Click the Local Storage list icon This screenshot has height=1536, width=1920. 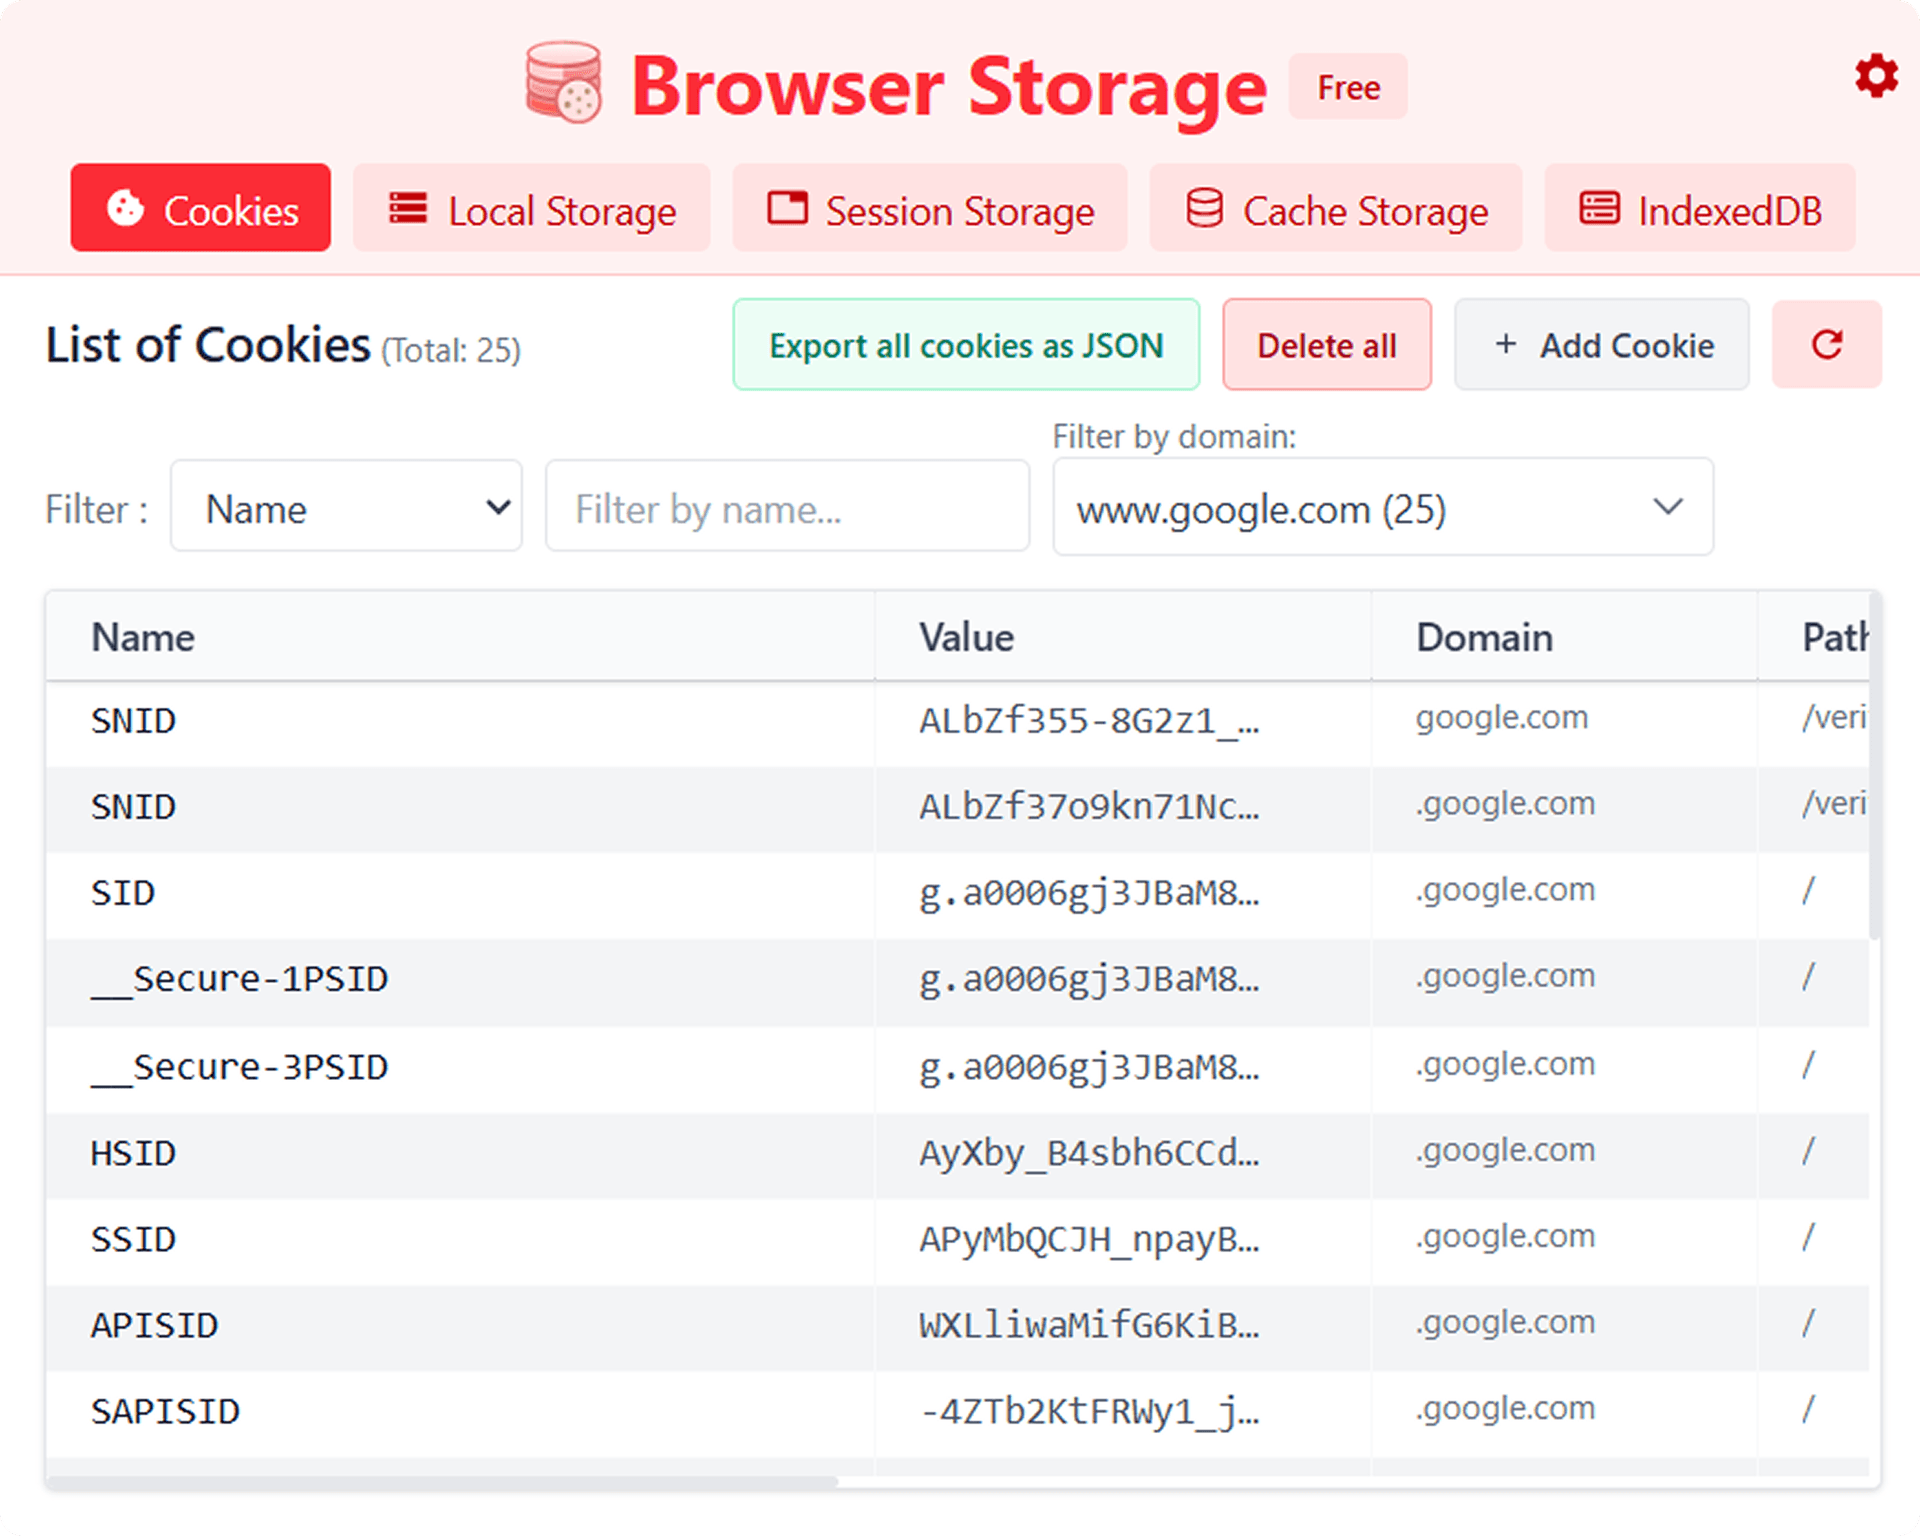click(x=406, y=208)
